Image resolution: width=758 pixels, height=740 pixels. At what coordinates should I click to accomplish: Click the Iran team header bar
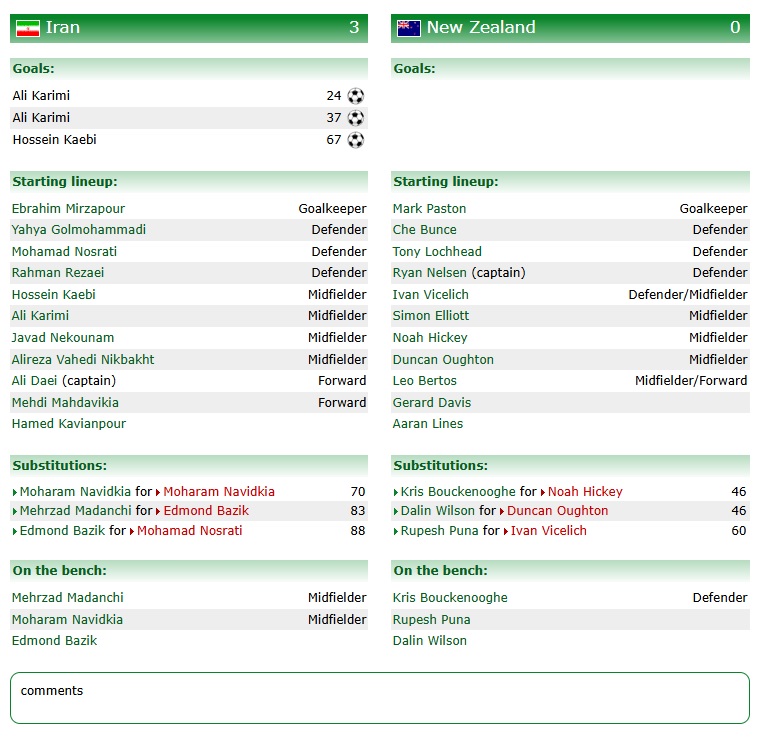click(189, 28)
